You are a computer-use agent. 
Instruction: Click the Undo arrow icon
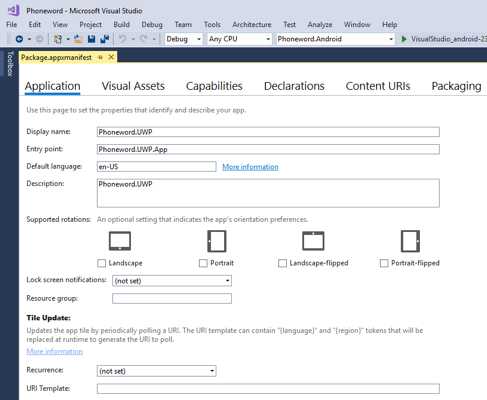(122, 39)
